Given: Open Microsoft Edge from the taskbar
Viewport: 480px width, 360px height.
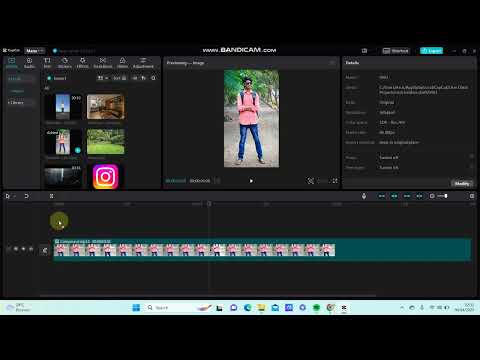Looking at the screenshot, I should click(247, 307).
